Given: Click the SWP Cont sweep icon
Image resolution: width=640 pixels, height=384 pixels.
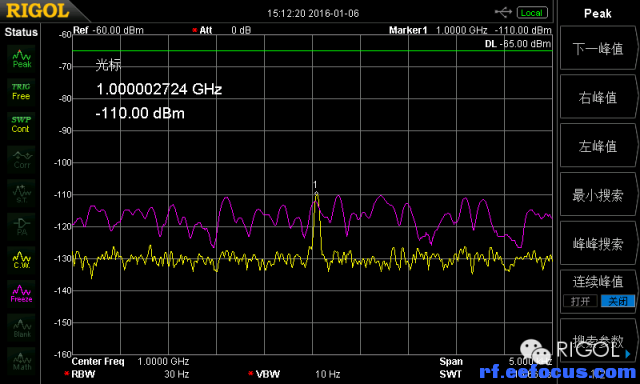Looking at the screenshot, I should [x=21, y=124].
